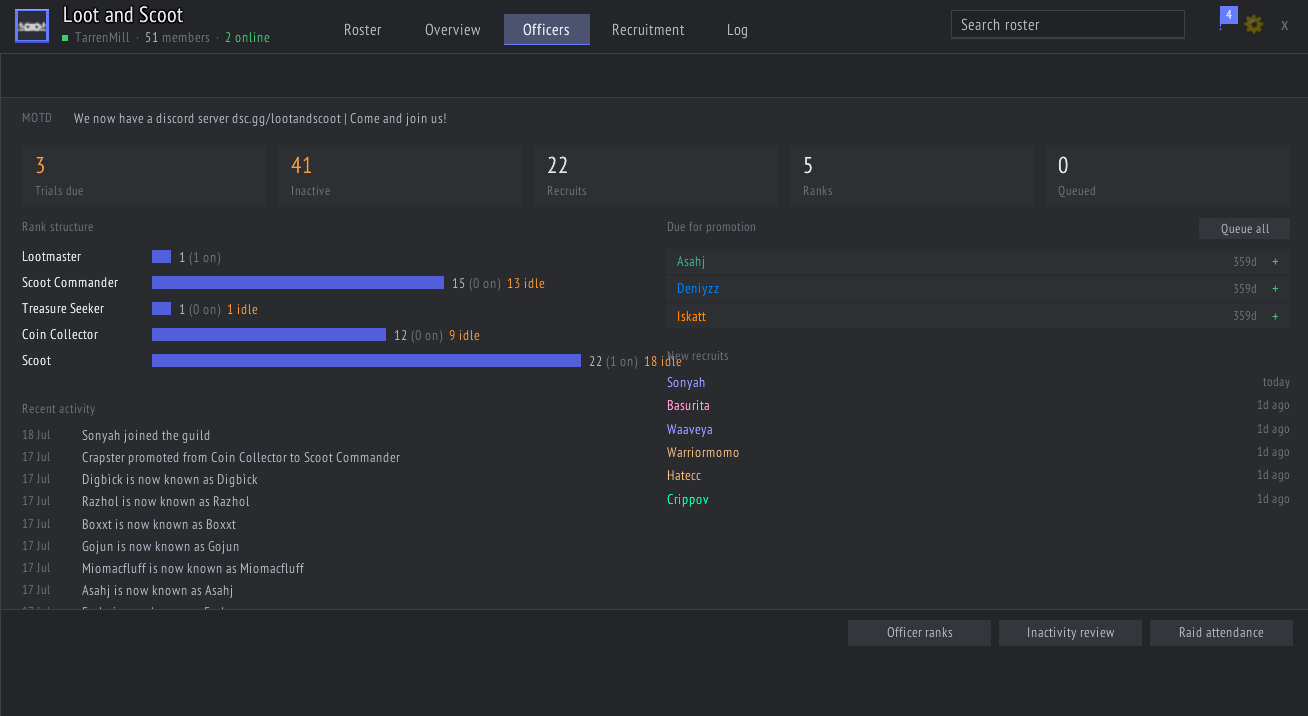Open the Log tab
The width and height of the screenshot is (1308, 716).
[737, 30]
